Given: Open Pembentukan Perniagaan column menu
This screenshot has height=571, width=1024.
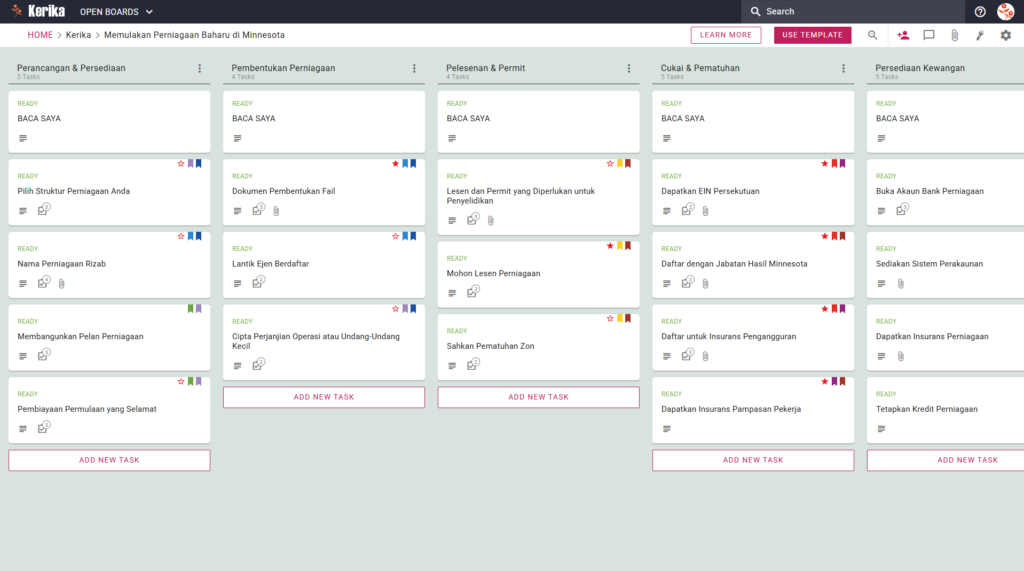Looking at the screenshot, I should (414, 68).
